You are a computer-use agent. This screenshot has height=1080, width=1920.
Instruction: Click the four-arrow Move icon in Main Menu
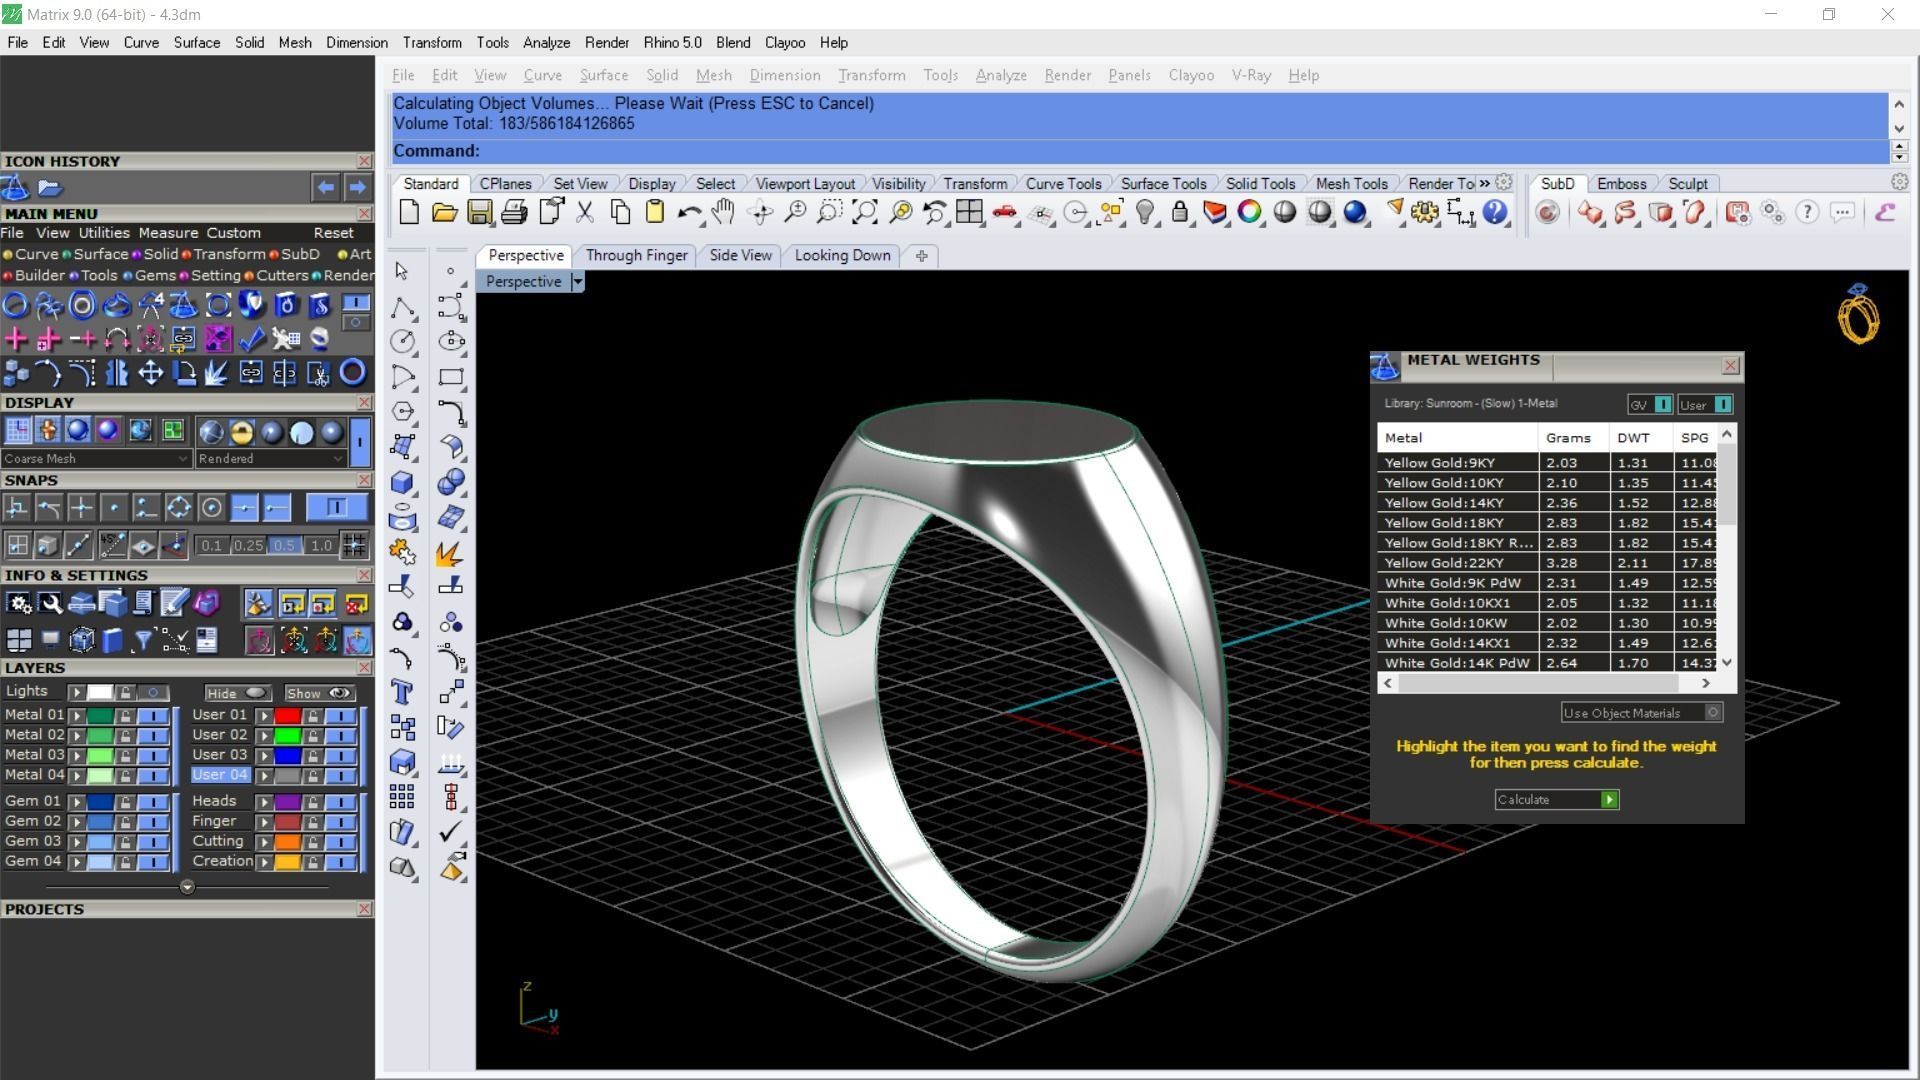[x=151, y=373]
